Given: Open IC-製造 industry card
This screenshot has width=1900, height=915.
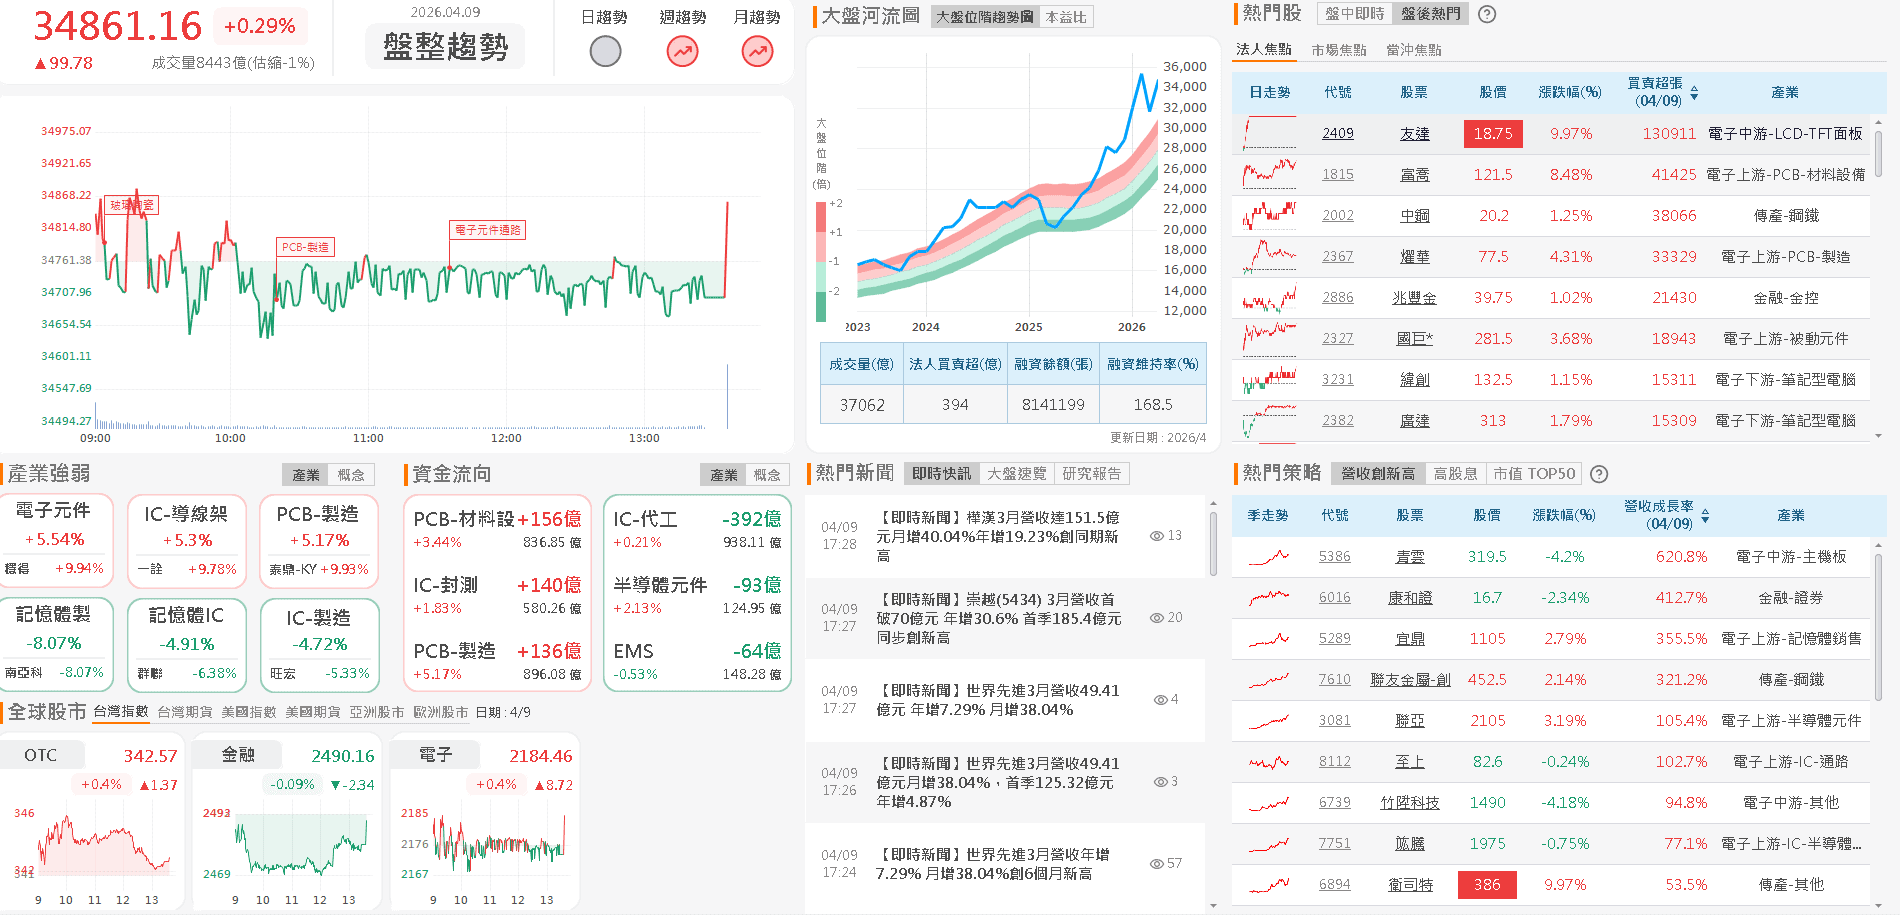Looking at the screenshot, I should pyautogui.click(x=319, y=645).
